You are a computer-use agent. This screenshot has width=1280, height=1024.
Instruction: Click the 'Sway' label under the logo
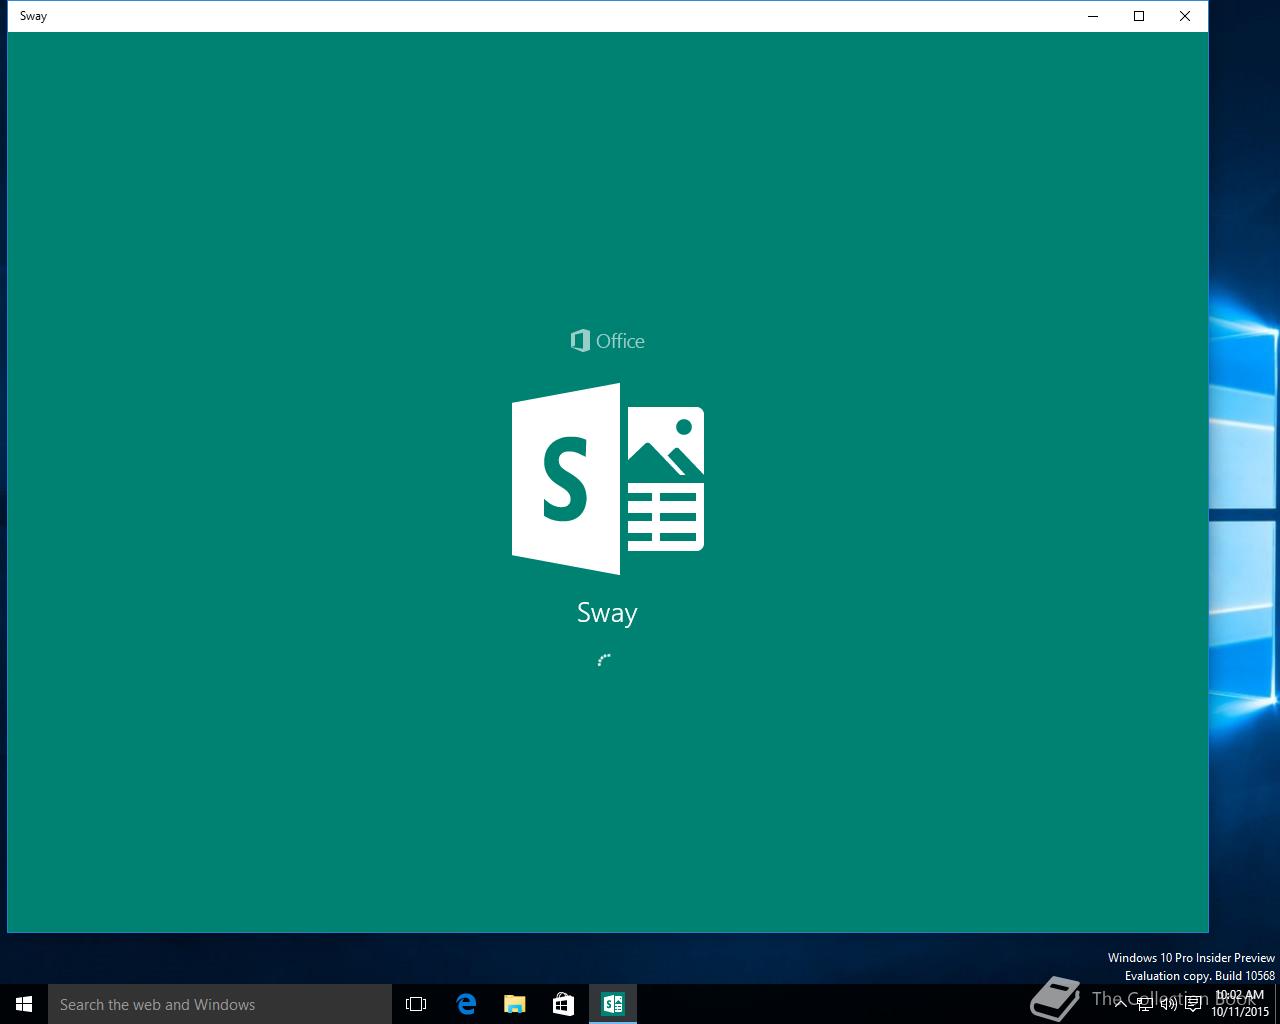point(607,613)
